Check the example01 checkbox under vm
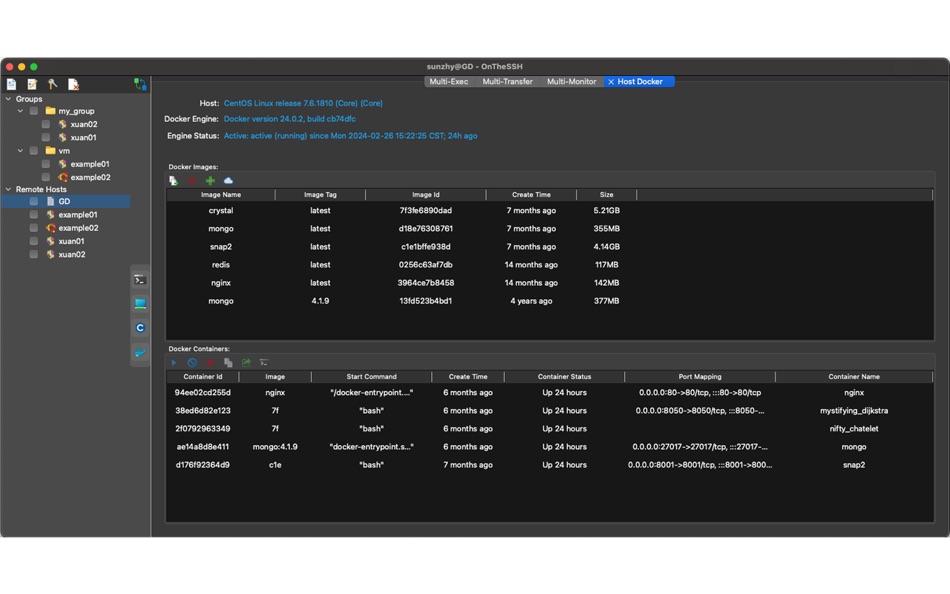The height and width of the screenshot is (594, 950). click(x=46, y=164)
